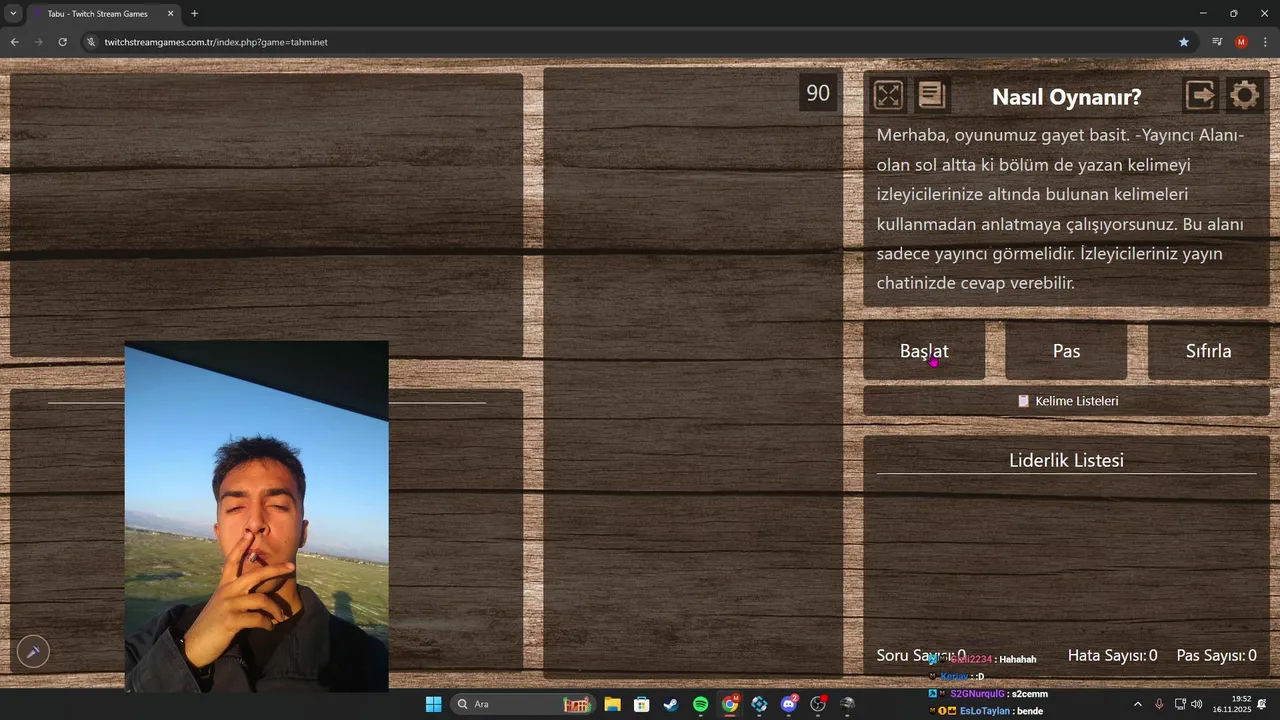
Task: Click the microphone tray icon
Action: click(x=1159, y=704)
